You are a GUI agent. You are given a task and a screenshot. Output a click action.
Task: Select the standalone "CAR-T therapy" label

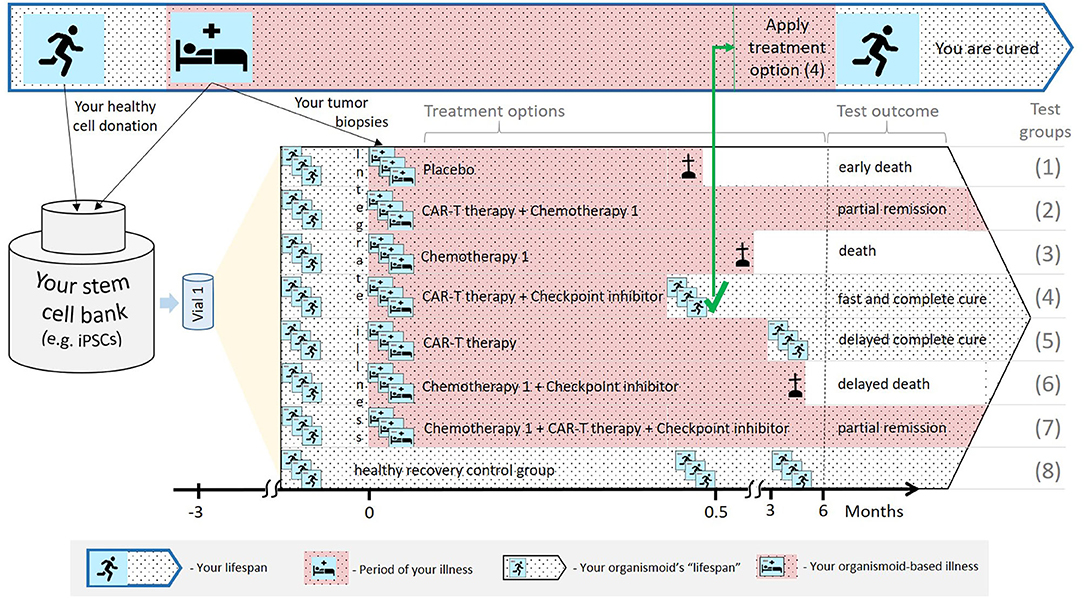click(469, 342)
